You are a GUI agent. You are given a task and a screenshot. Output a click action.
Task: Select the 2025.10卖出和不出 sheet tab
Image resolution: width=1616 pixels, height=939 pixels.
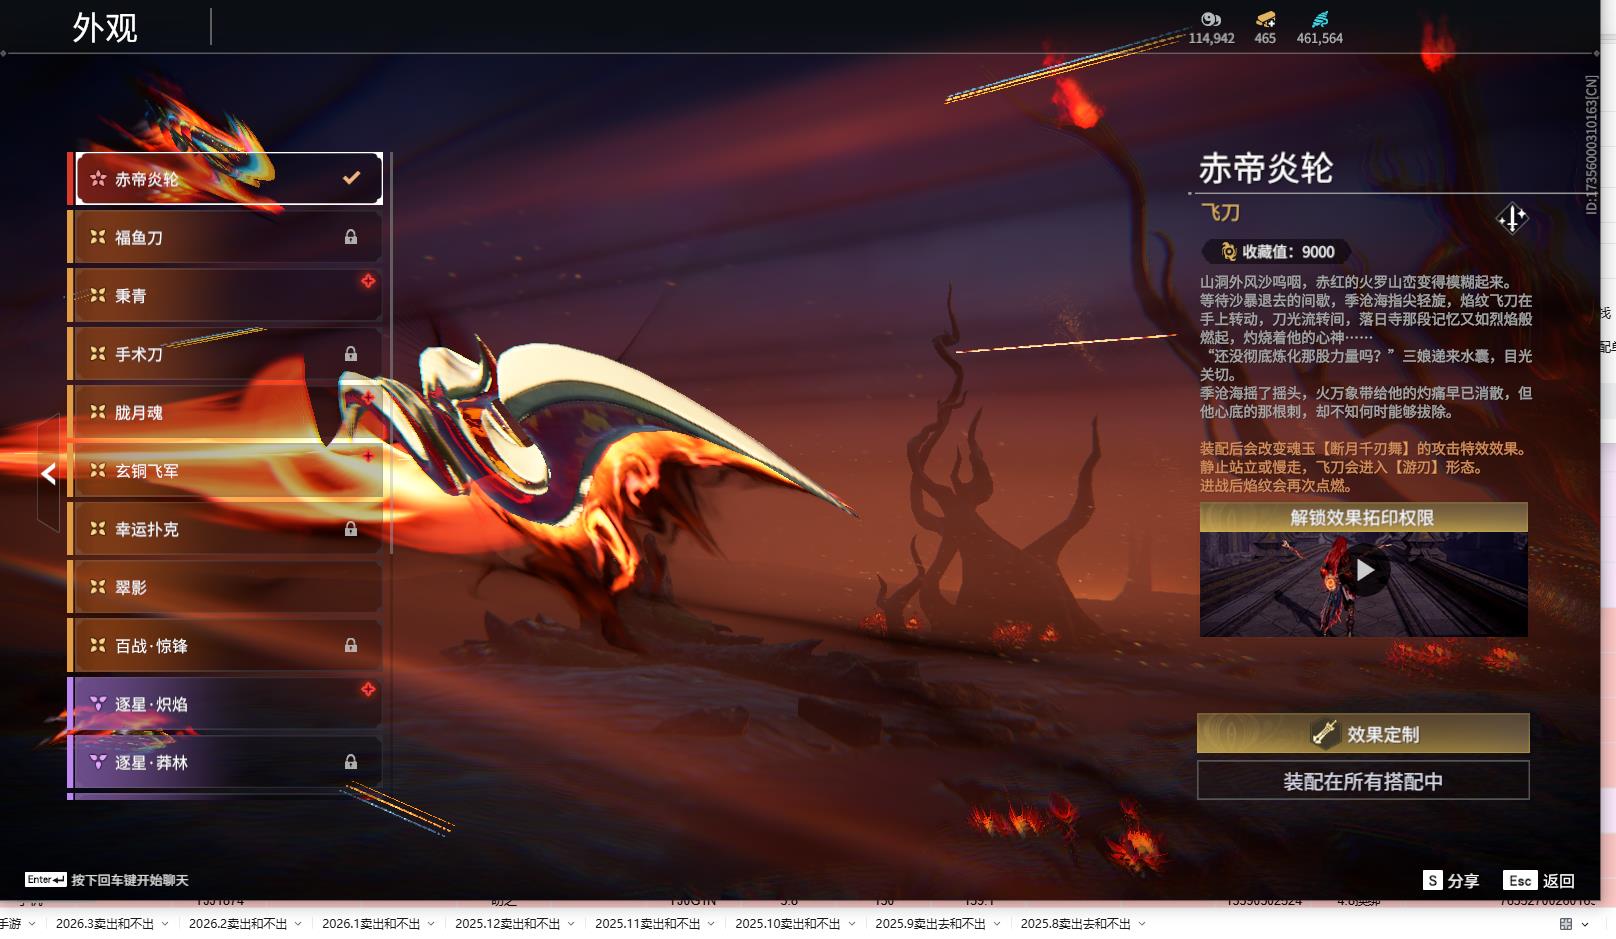tap(788, 924)
